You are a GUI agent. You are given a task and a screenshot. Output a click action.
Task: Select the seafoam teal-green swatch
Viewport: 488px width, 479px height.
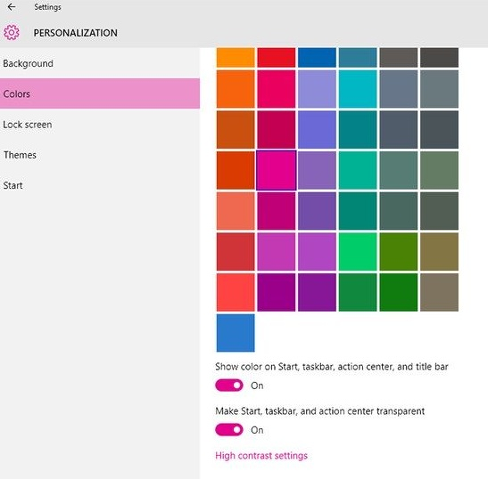pyautogui.click(x=358, y=170)
